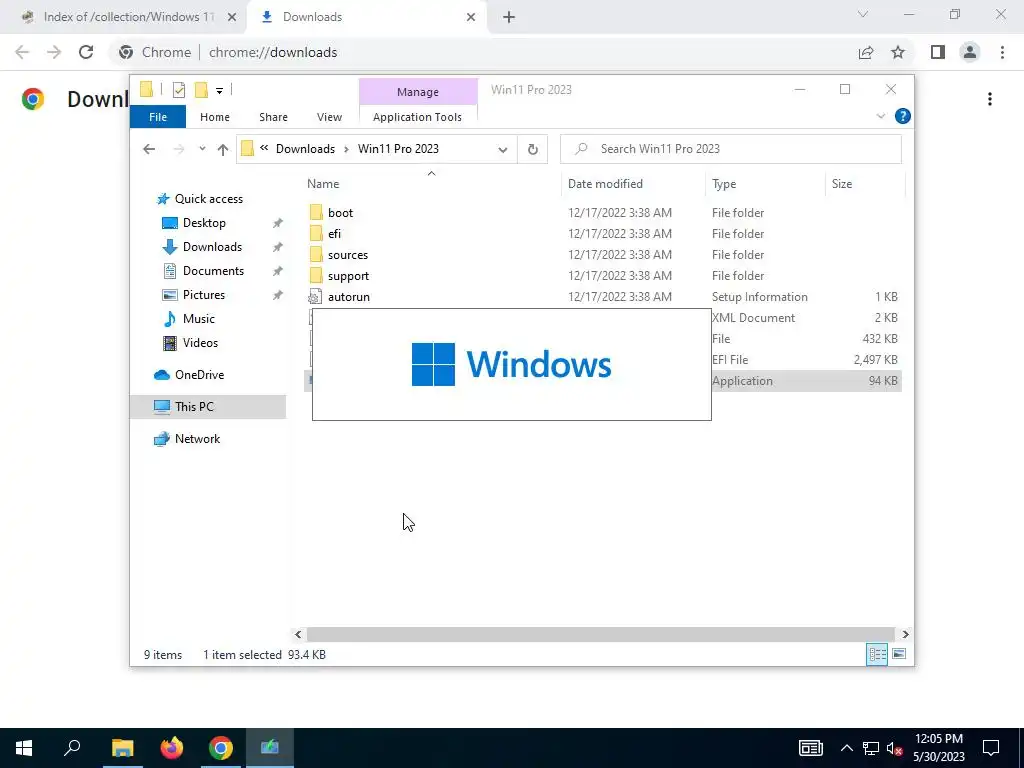Switch to large icons view button
The image size is (1024, 768).
(x=899, y=654)
